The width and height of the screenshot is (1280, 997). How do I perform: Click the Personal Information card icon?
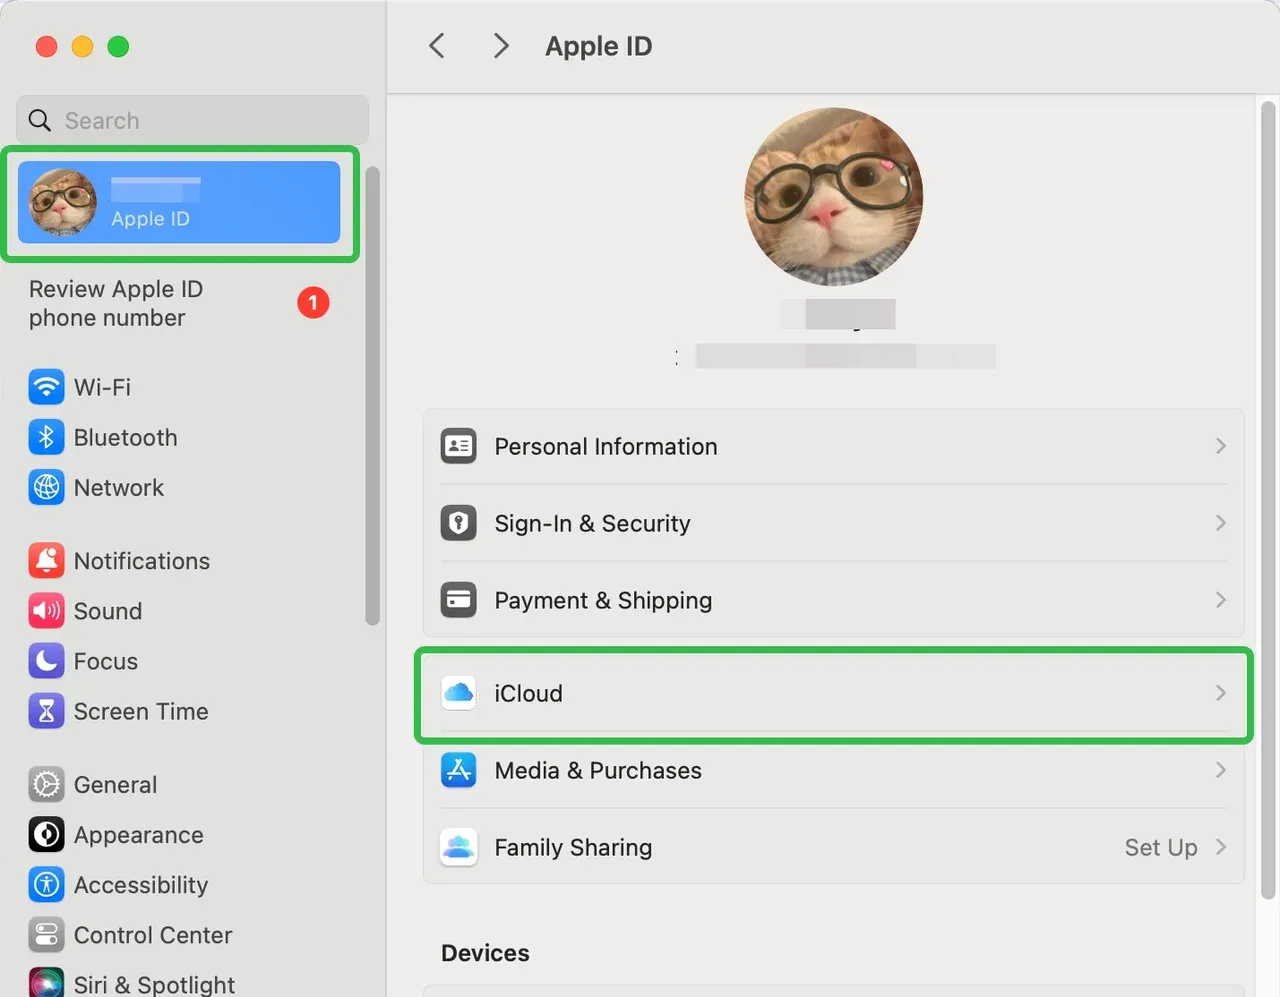click(459, 446)
